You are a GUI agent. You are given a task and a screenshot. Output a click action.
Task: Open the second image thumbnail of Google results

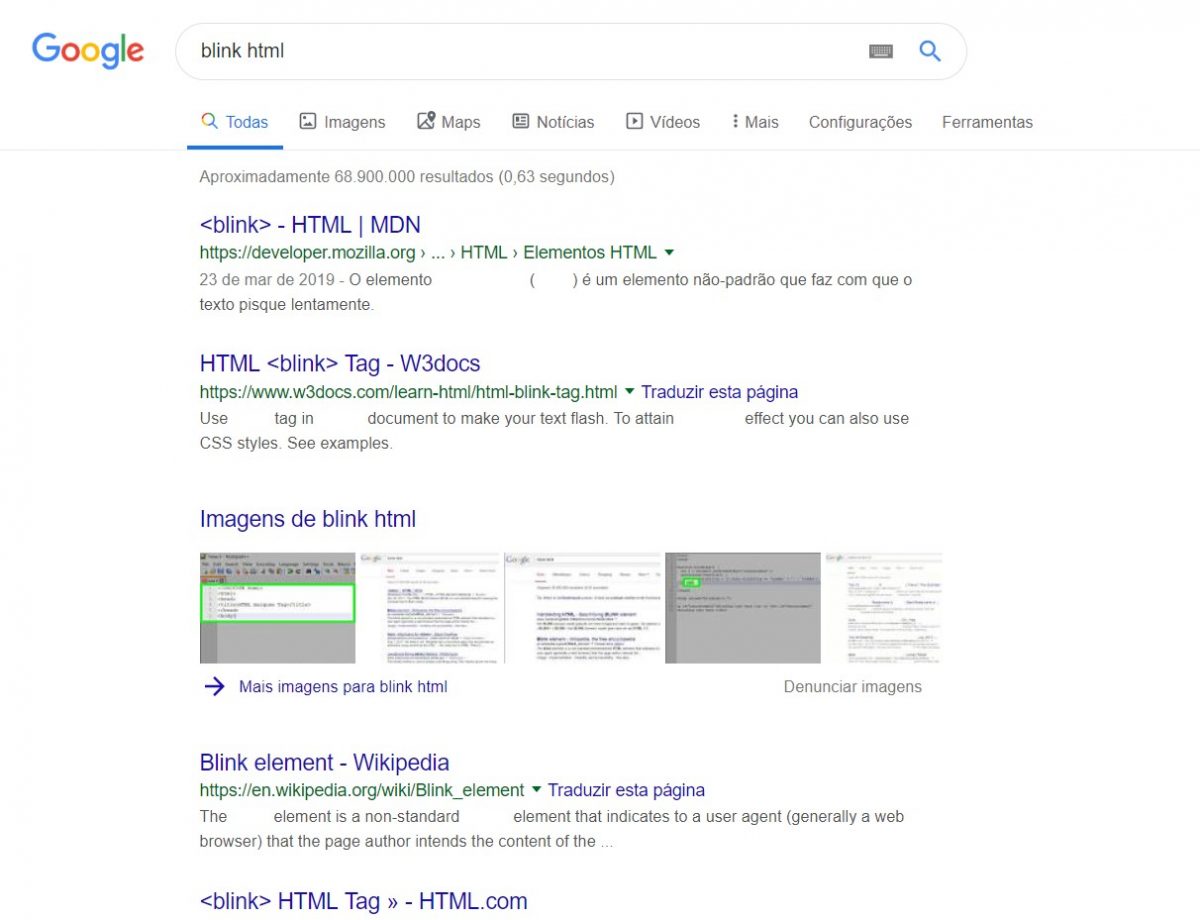tap(429, 607)
